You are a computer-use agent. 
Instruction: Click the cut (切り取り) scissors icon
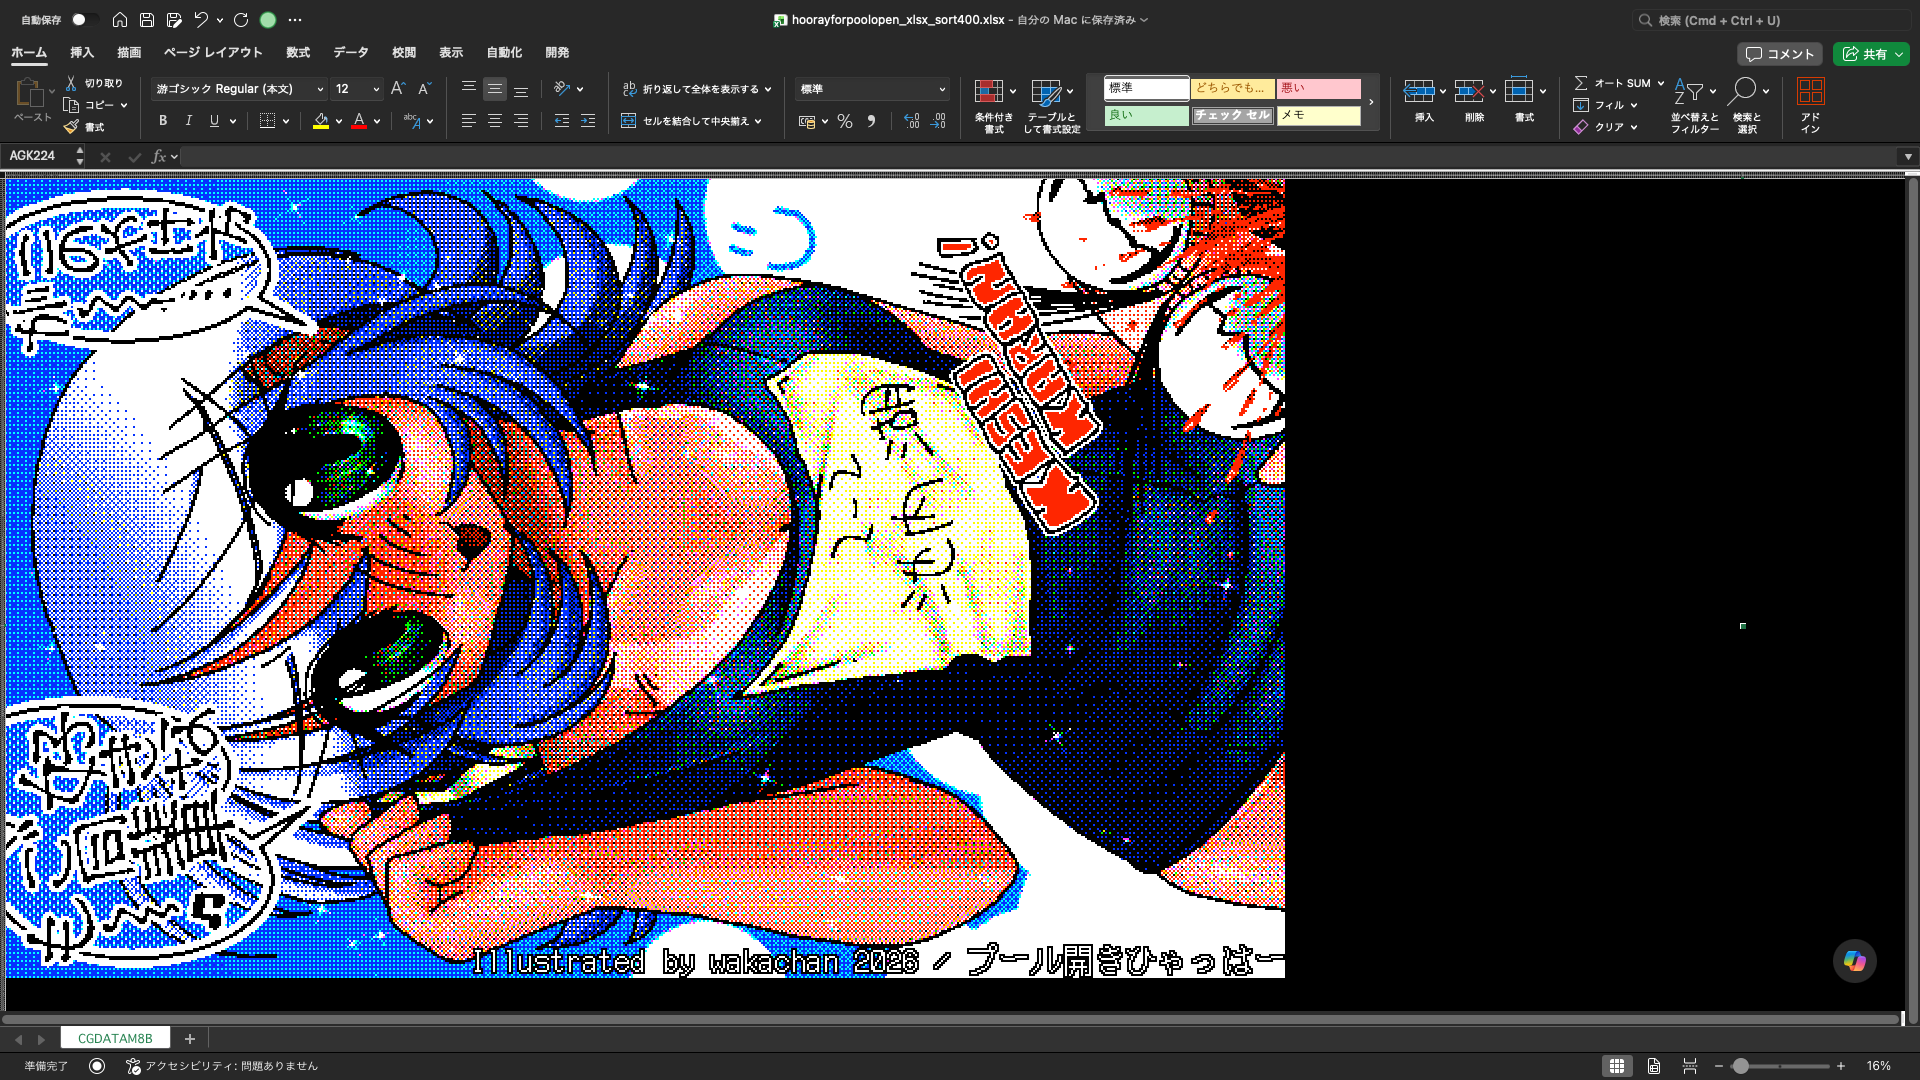coord(71,83)
